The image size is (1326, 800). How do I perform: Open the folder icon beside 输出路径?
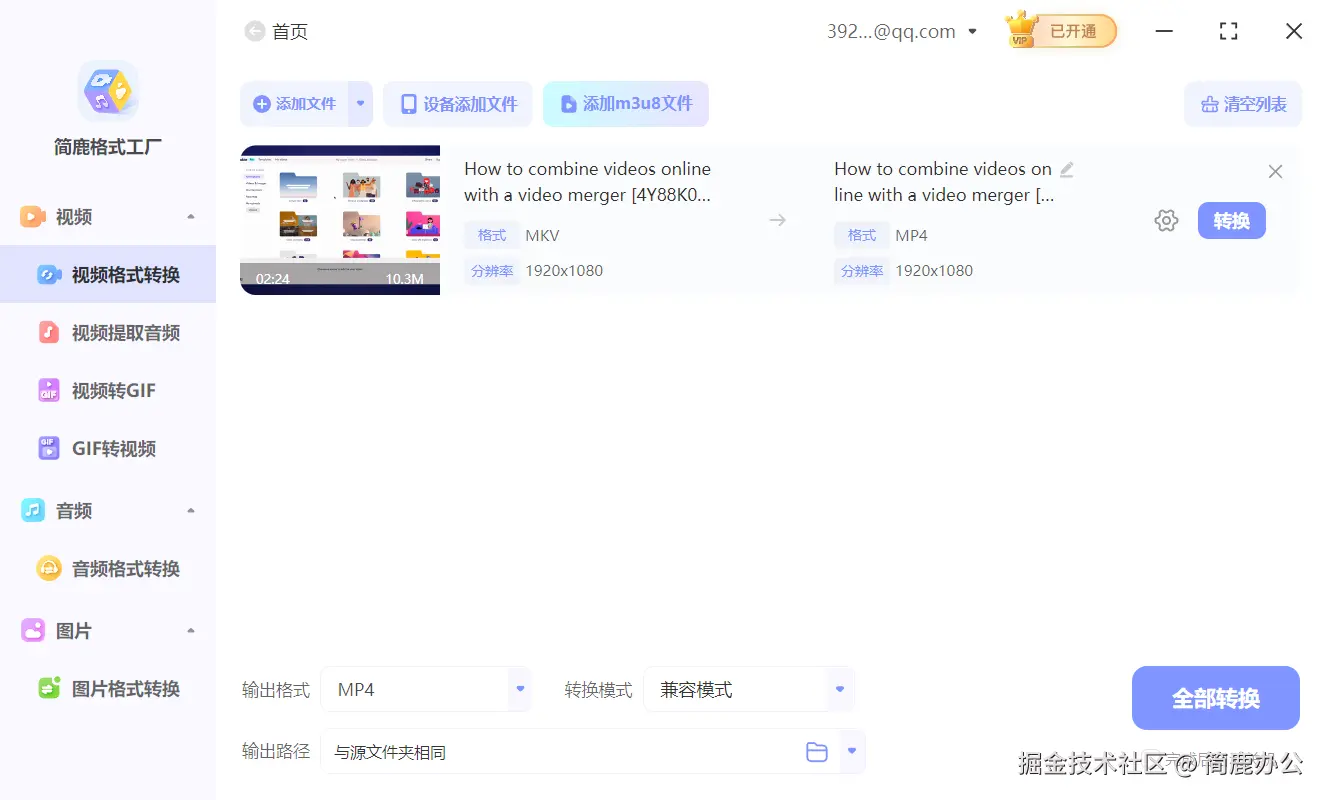(816, 751)
